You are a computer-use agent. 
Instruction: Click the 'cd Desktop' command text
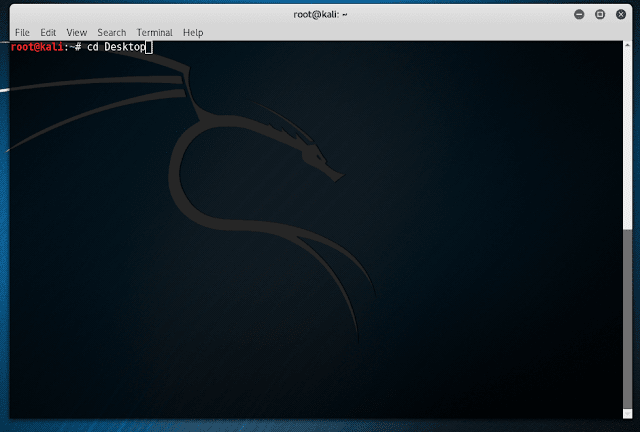point(116,47)
